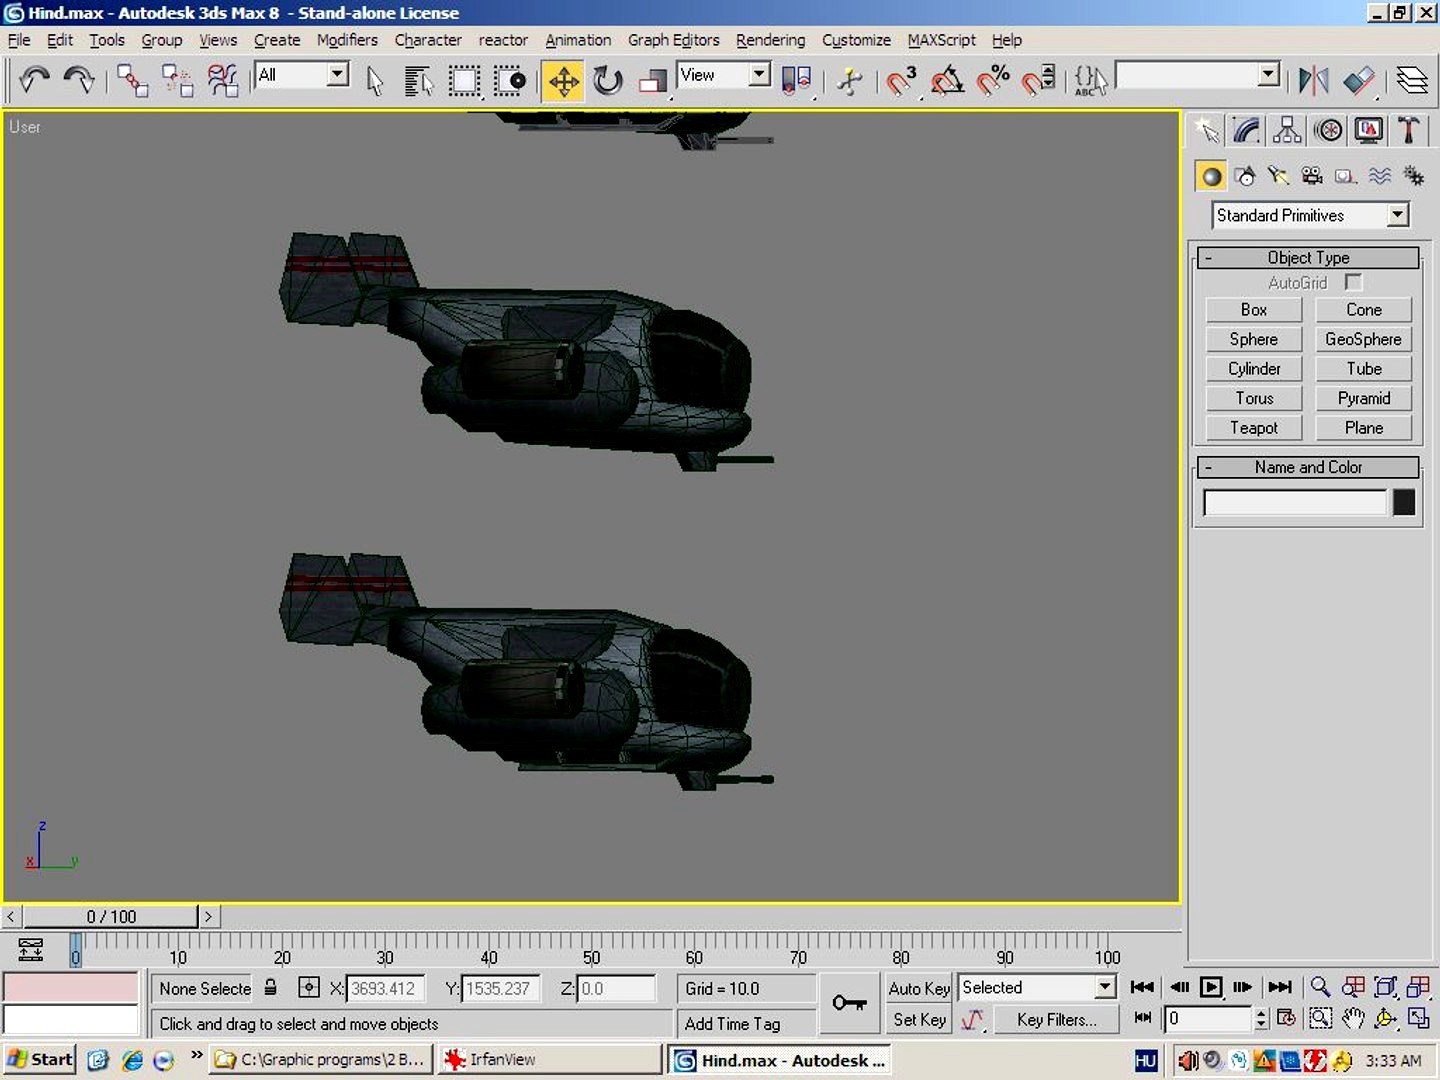
Task: Open the Modifiers menu
Action: pos(347,40)
